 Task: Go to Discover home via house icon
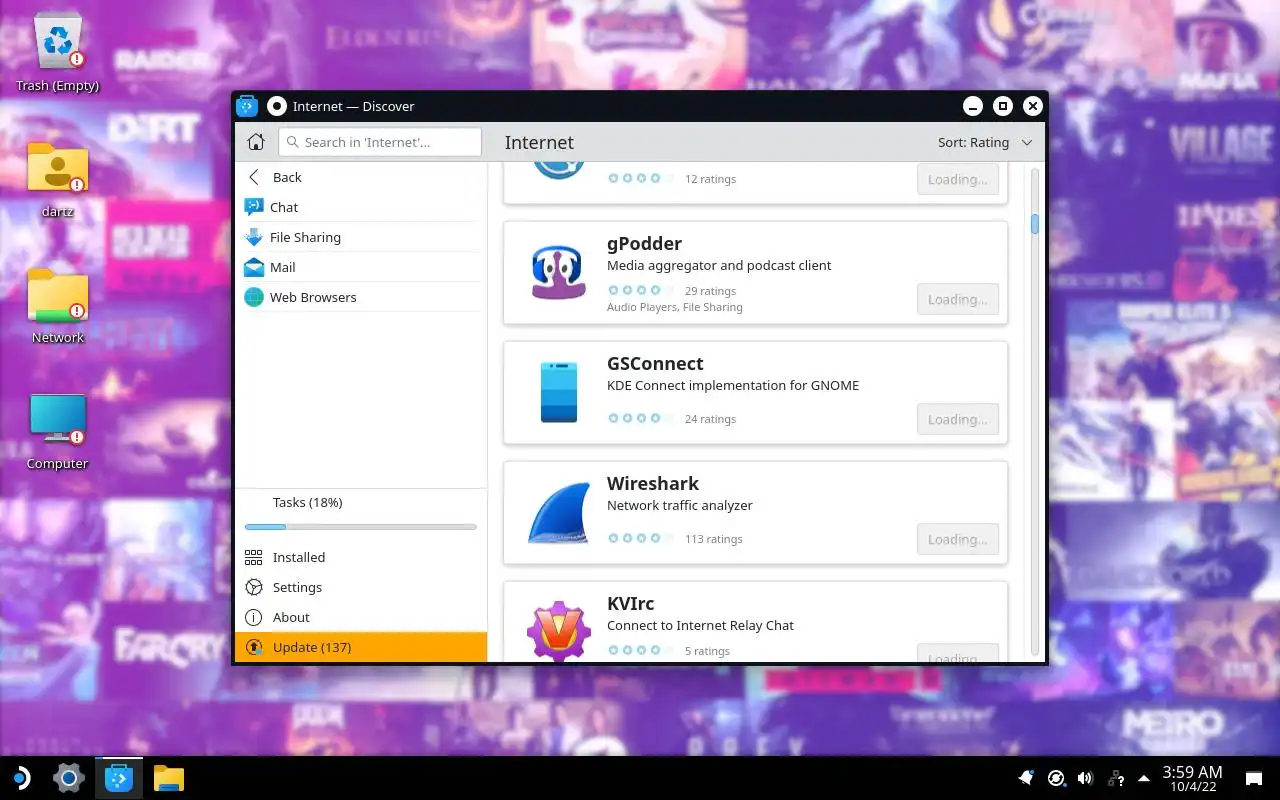coord(256,142)
